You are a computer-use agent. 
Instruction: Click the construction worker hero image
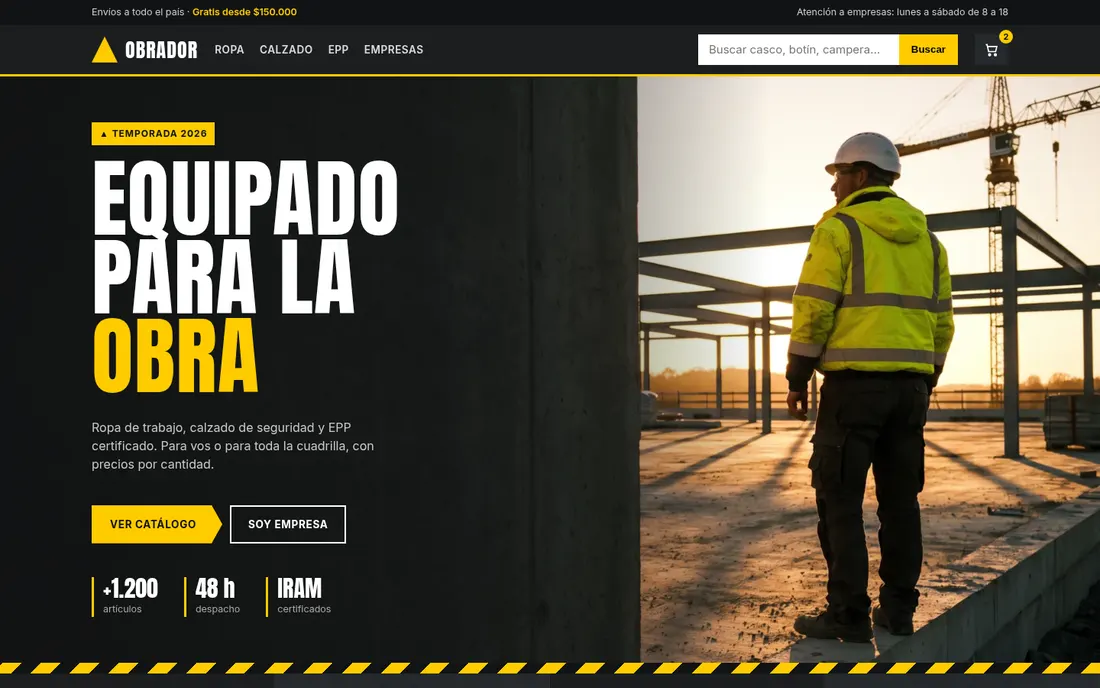[x=869, y=370]
